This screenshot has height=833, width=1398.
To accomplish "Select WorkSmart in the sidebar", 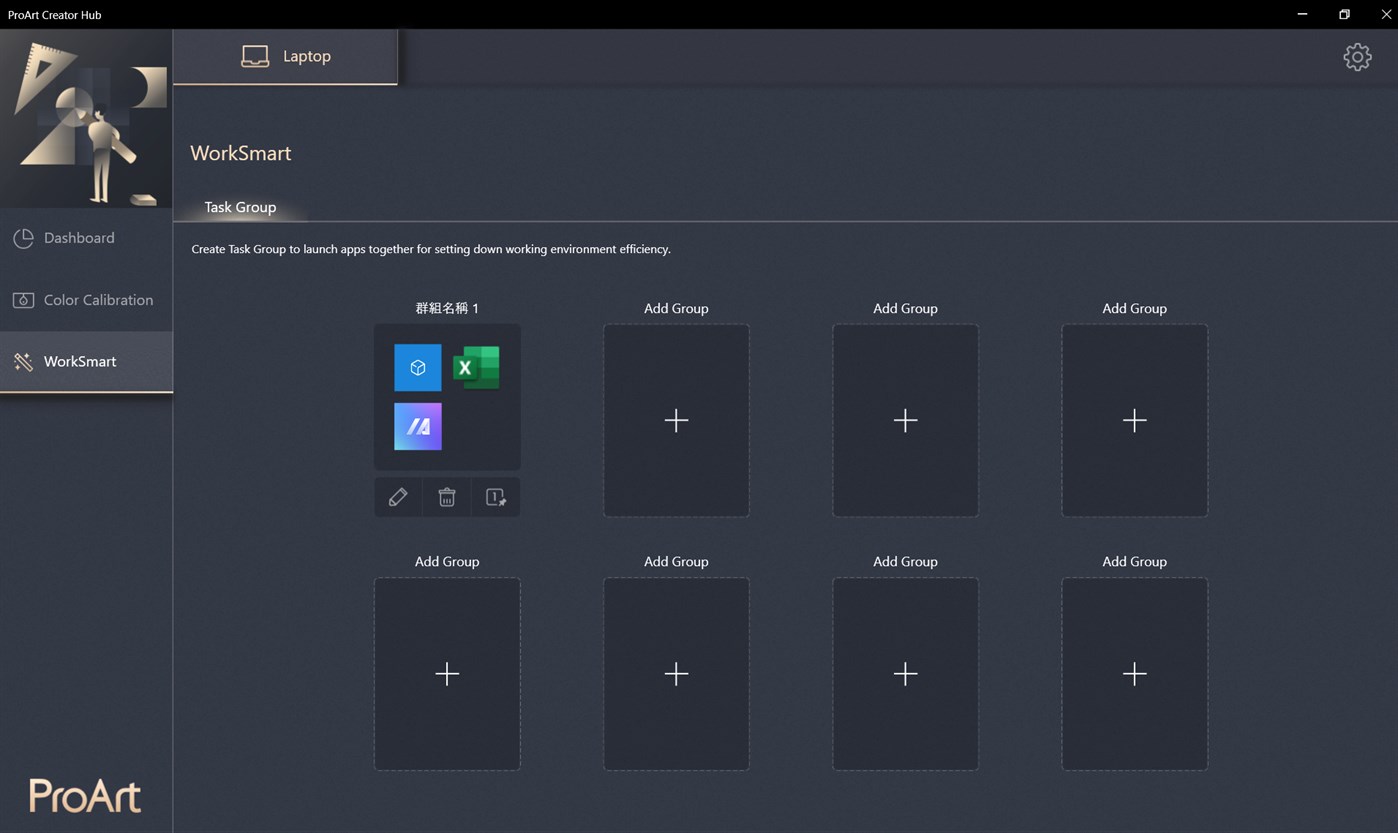I will click(x=86, y=361).
